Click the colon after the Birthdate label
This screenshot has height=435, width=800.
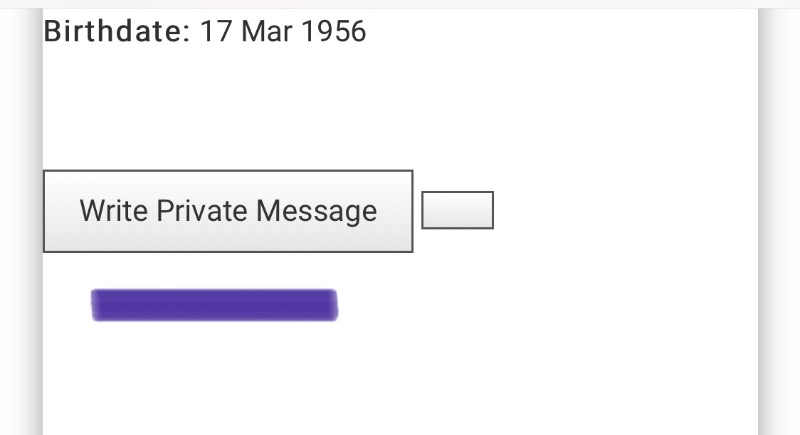click(184, 33)
